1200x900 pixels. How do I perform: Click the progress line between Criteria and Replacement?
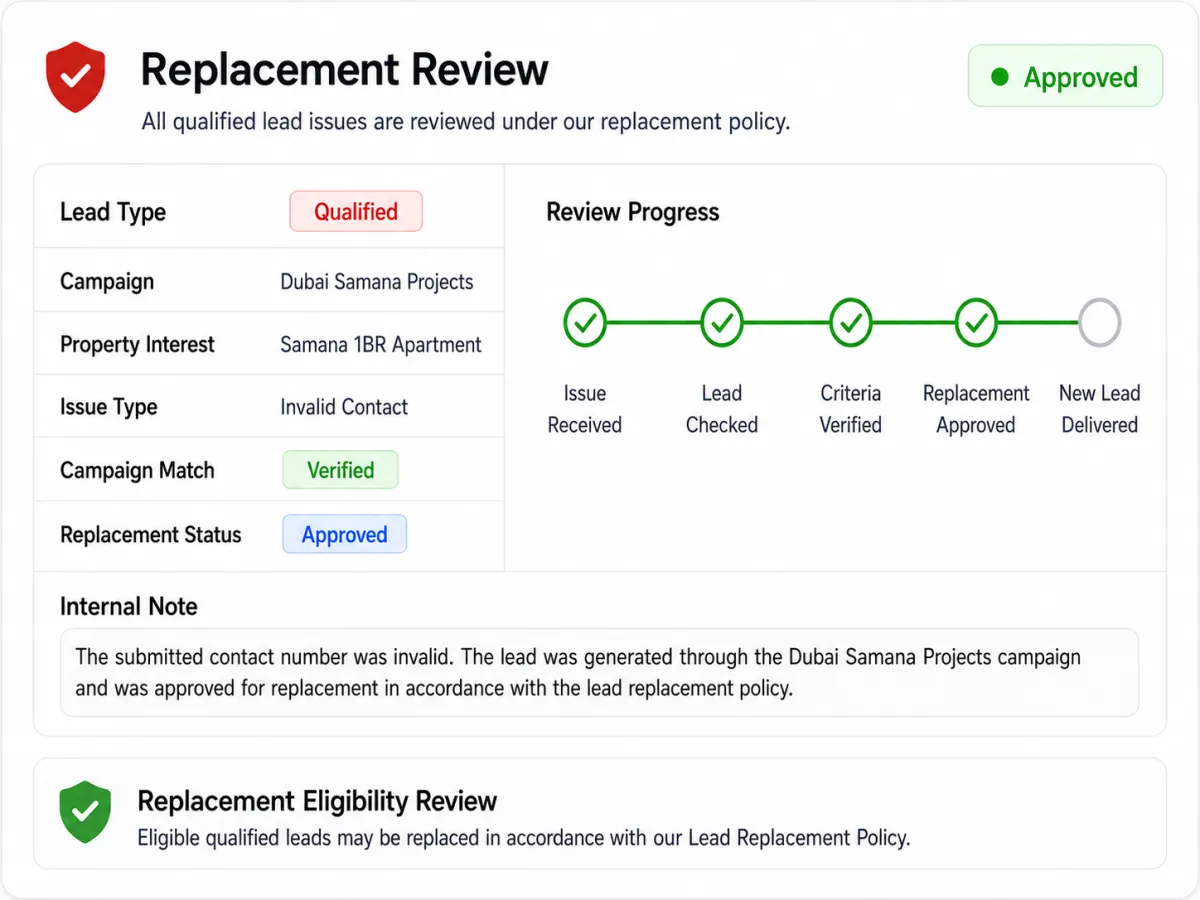[913, 323]
